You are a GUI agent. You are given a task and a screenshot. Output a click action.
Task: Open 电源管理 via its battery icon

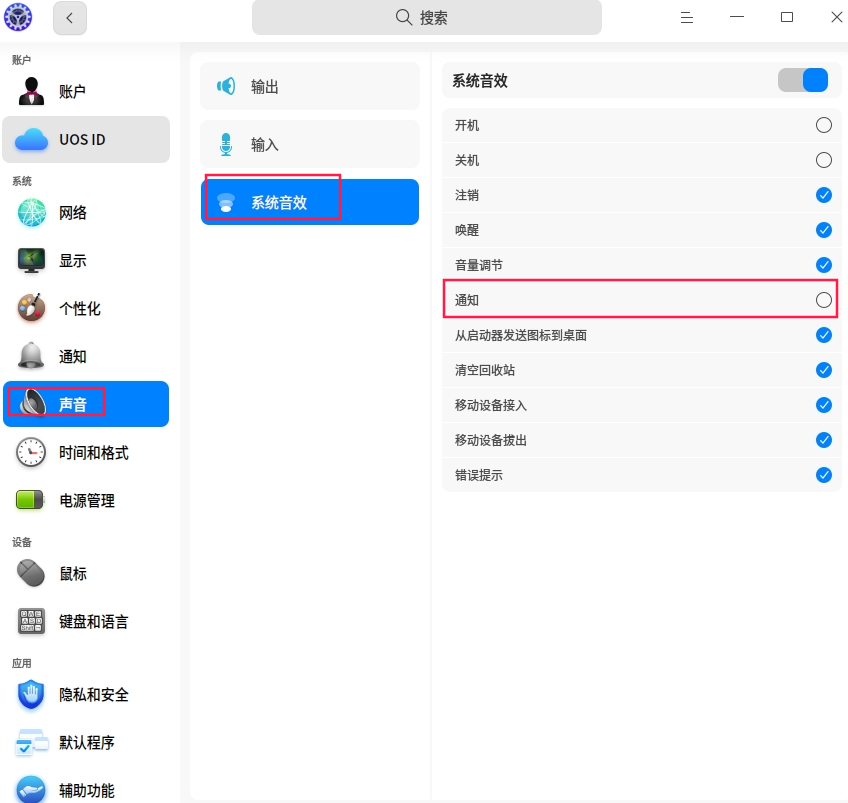pos(30,500)
